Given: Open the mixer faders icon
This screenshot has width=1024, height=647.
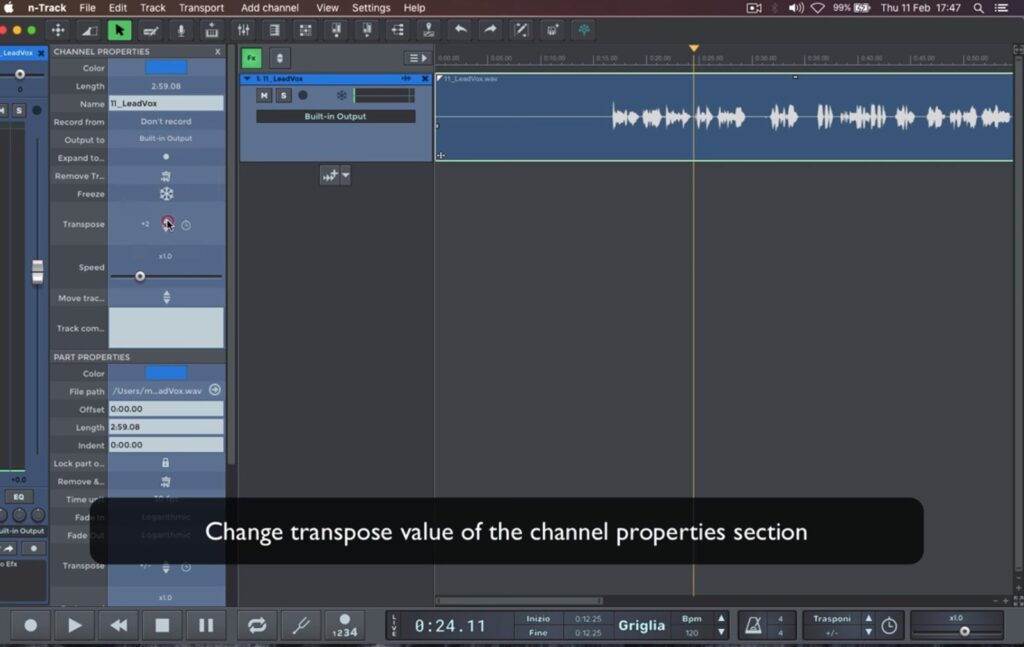Looking at the screenshot, I should pyautogui.click(x=244, y=30).
